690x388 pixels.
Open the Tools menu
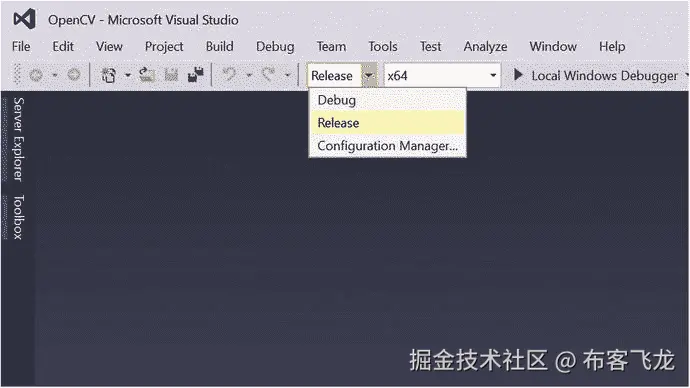pos(383,47)
